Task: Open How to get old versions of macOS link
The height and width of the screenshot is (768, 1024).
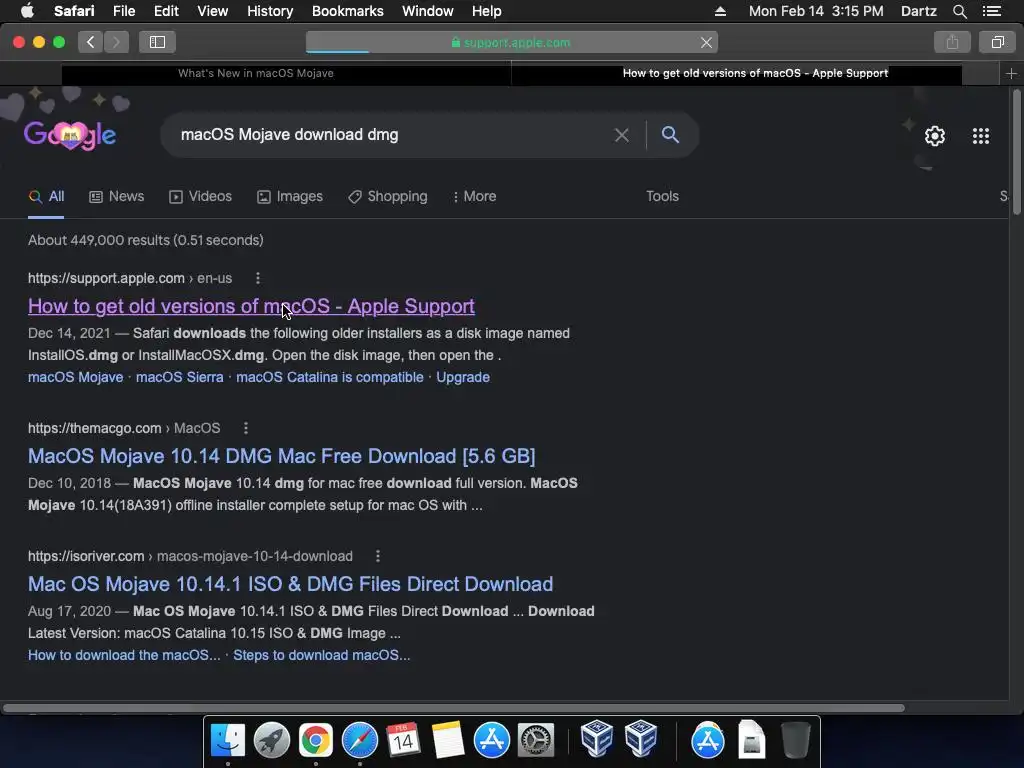Action: [251, 306]
